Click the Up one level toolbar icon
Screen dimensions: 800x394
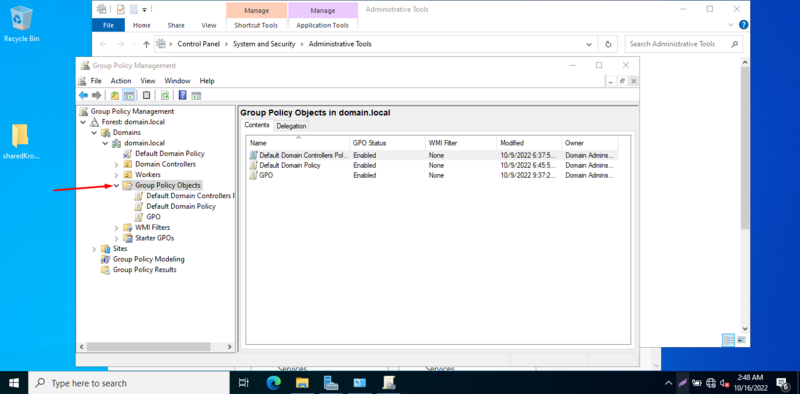pos(115,95)
